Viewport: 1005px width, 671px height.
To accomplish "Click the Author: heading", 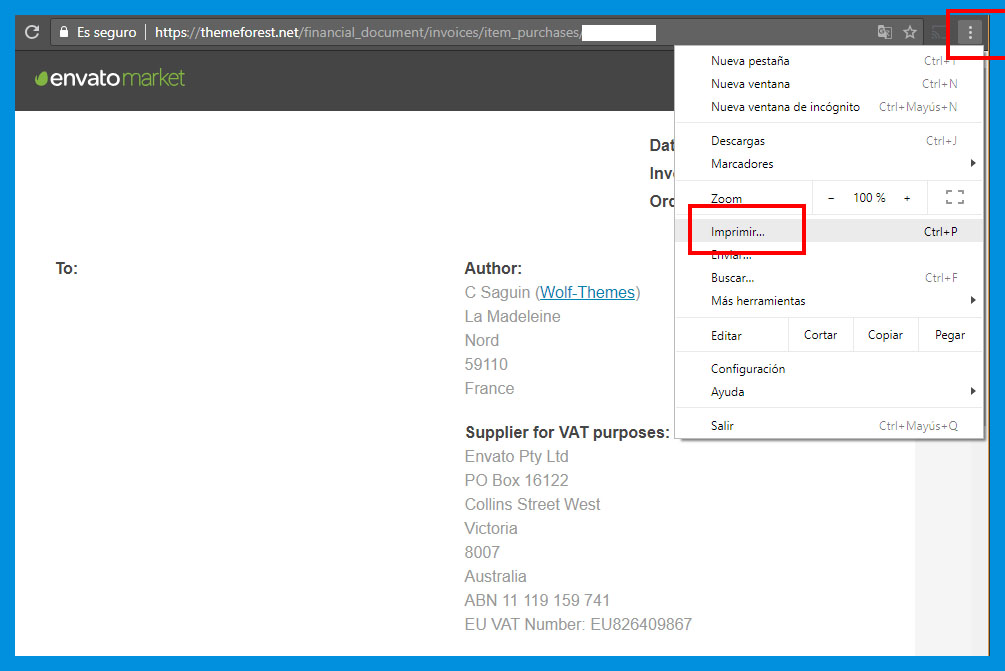I will point(494,269).
